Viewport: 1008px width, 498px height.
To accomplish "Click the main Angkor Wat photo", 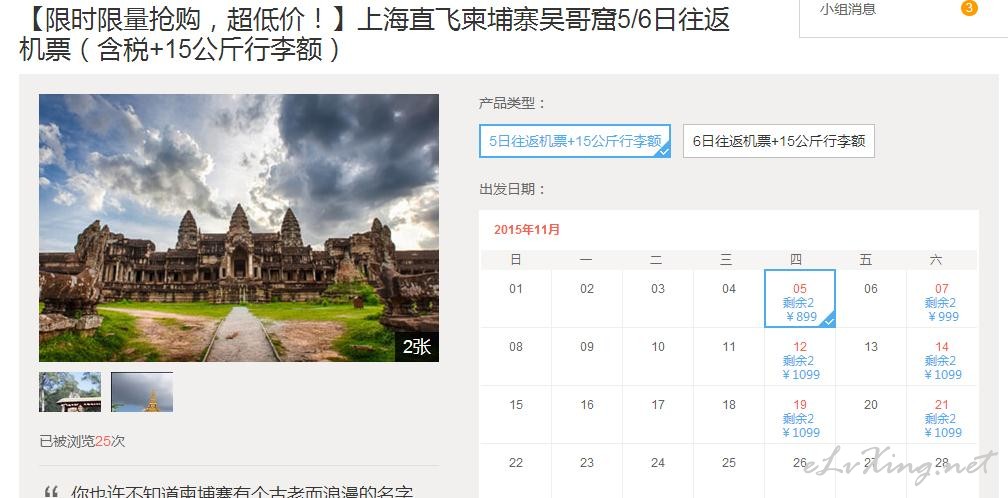I will 238,227.
